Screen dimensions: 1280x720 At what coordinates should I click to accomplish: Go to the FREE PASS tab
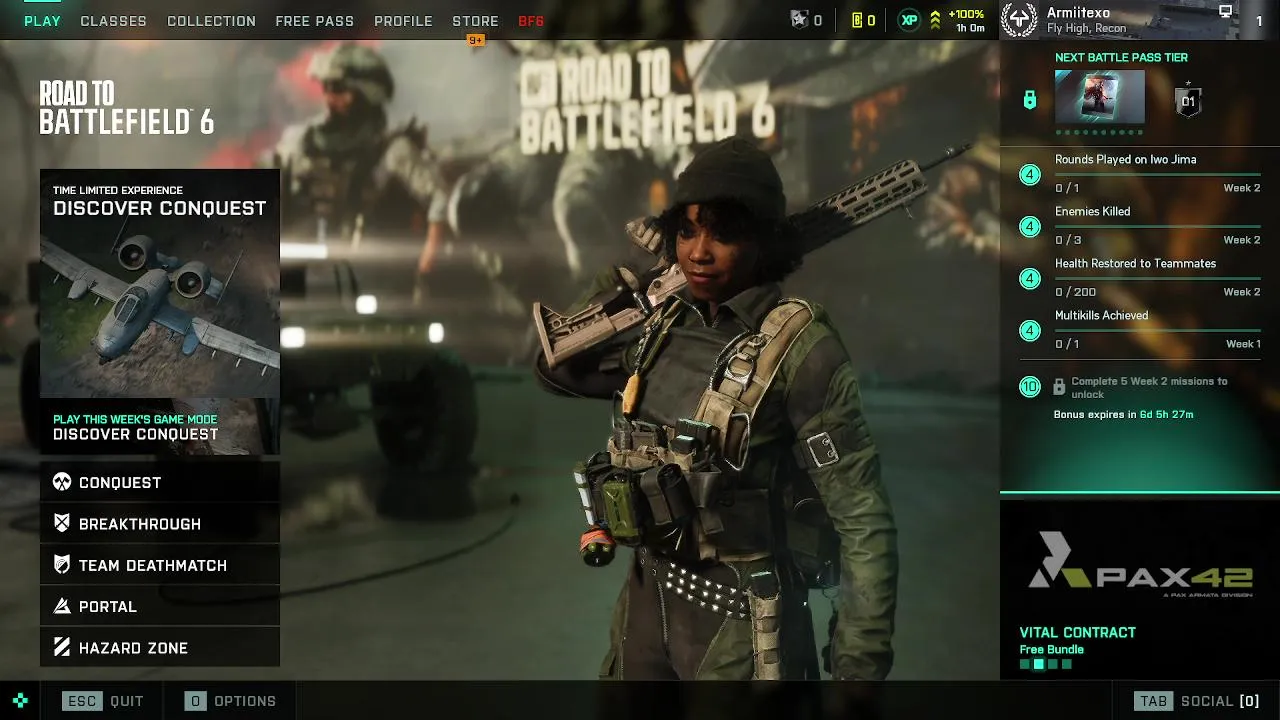(314, 21)
